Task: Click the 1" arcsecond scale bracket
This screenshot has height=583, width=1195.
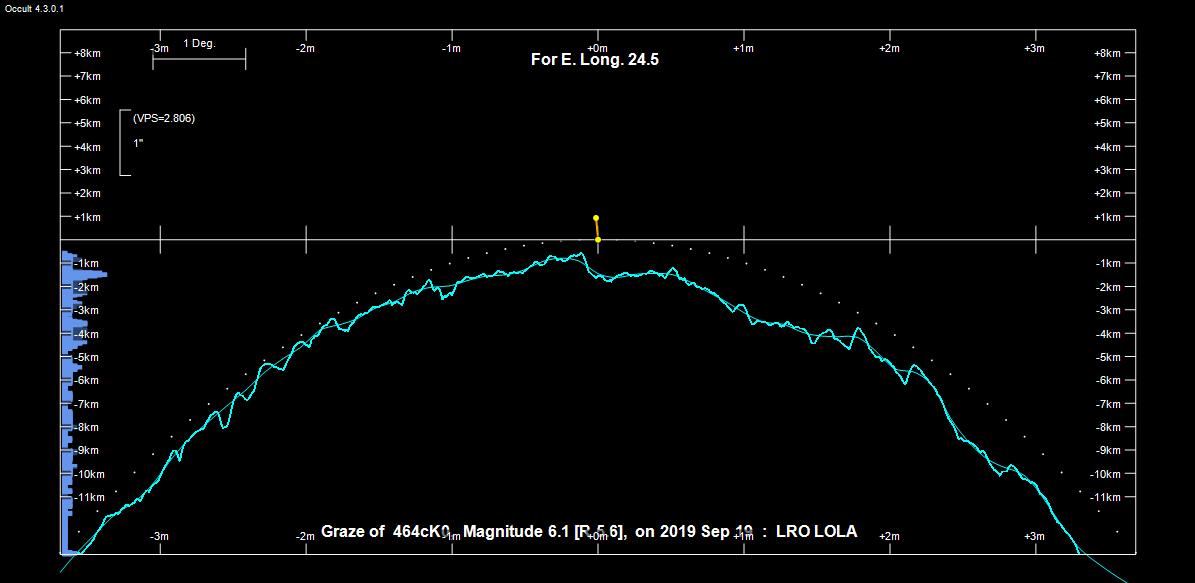Action: [x=125, y=143]
